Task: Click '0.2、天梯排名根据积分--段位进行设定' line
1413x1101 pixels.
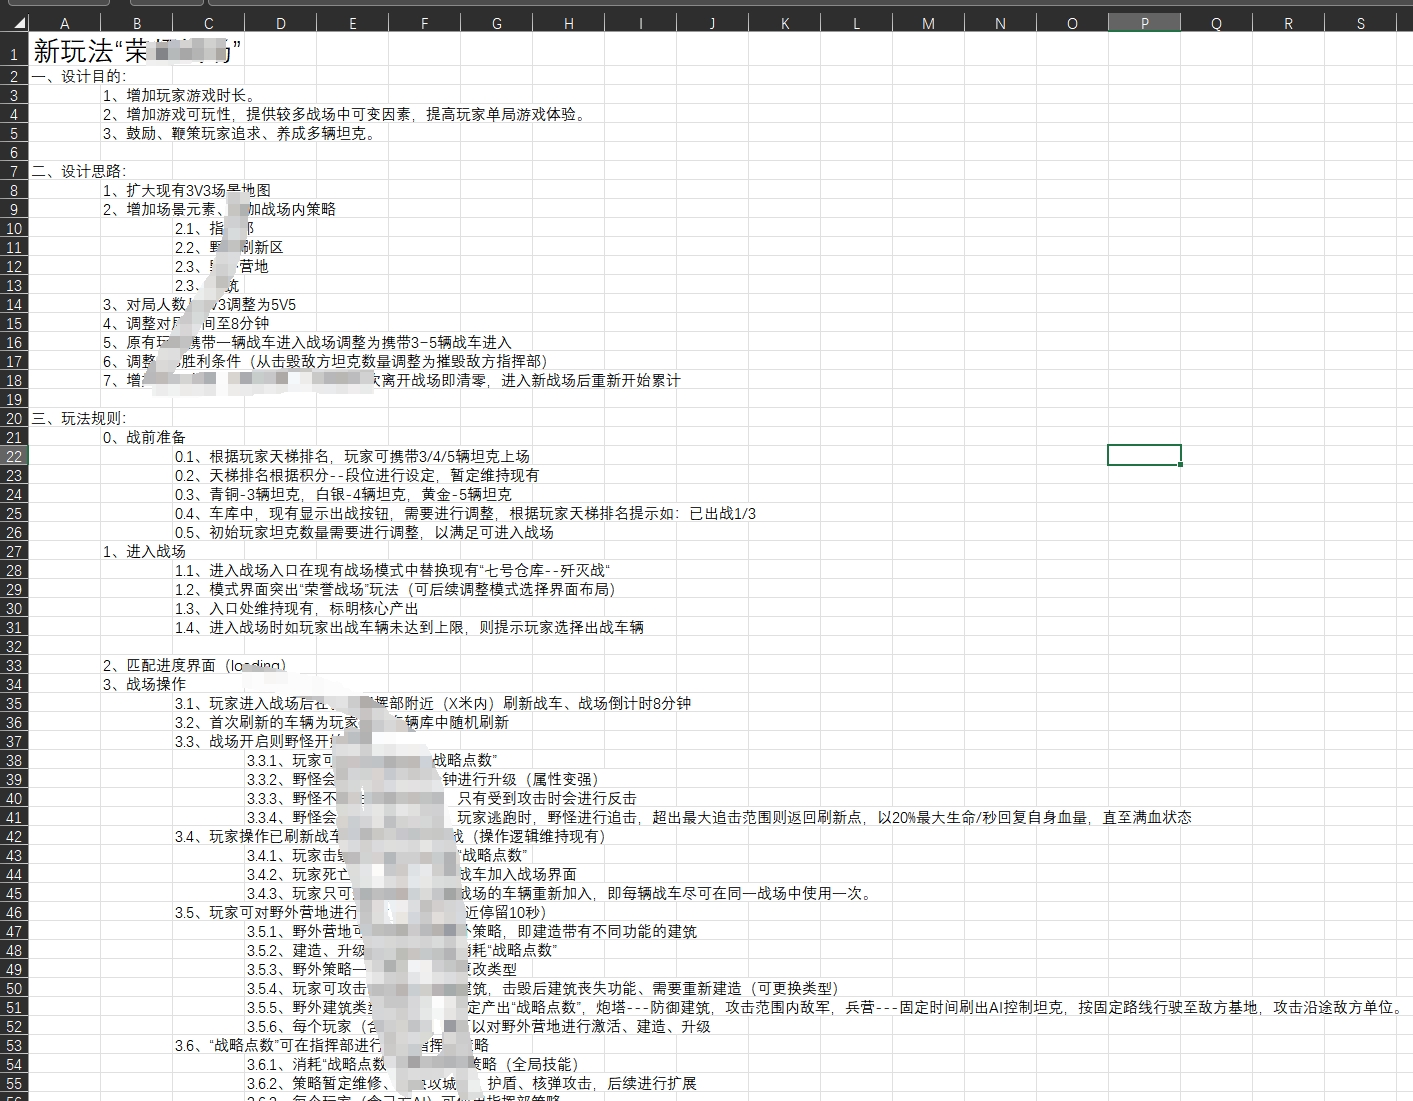Action: click(357, 475)
